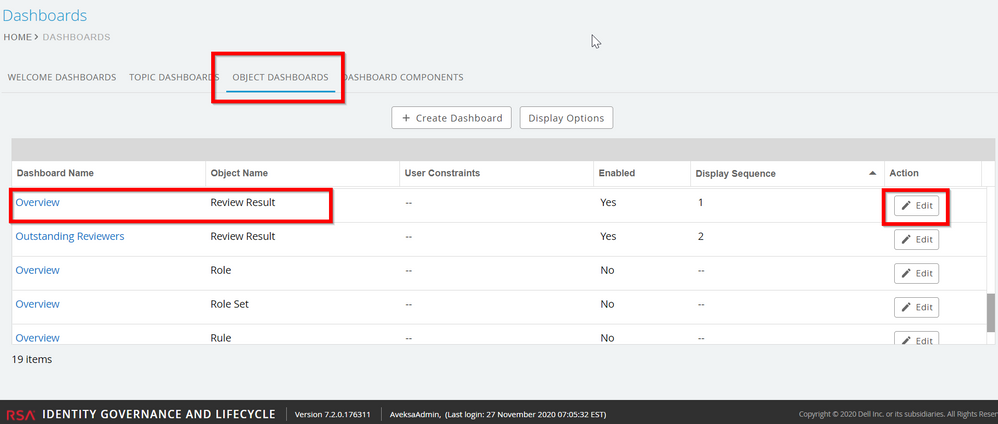
Task: Select the Object Dashboards tab
Action: tap(280, 77)
